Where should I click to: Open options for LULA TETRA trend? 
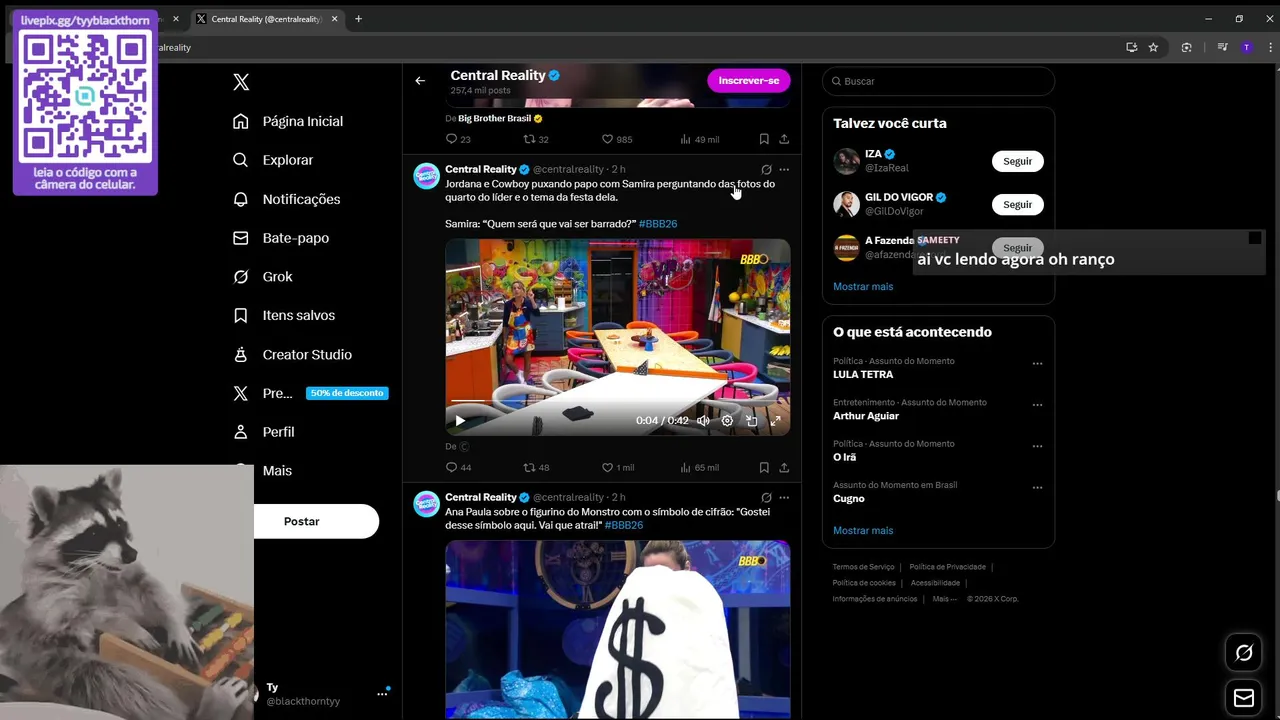[1037, 364]
